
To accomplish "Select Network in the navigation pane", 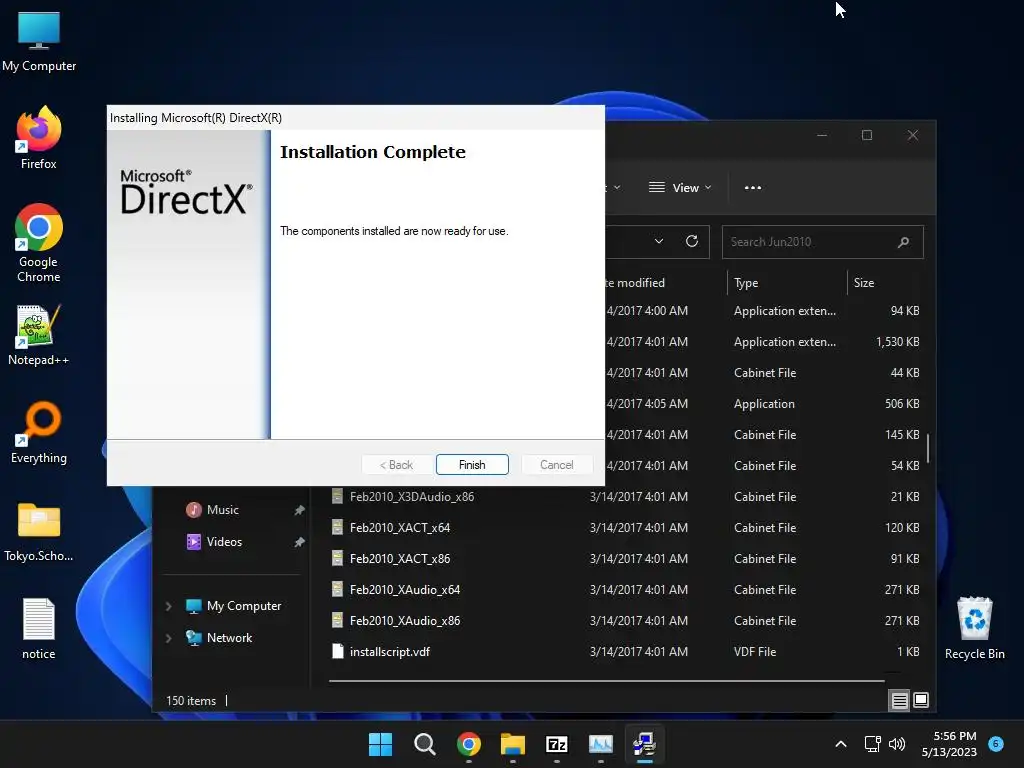I will (229, 638).
